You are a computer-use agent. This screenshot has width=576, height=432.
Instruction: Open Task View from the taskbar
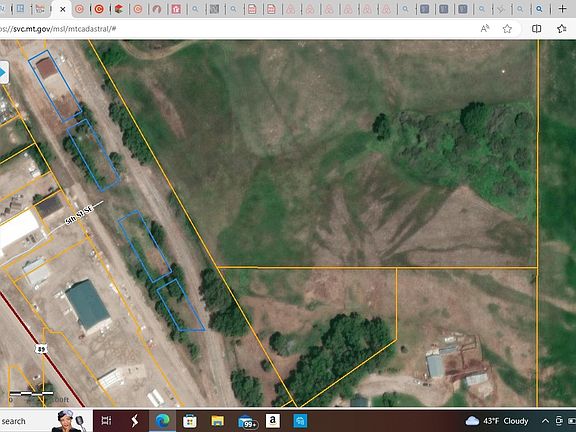coord(106,420)
